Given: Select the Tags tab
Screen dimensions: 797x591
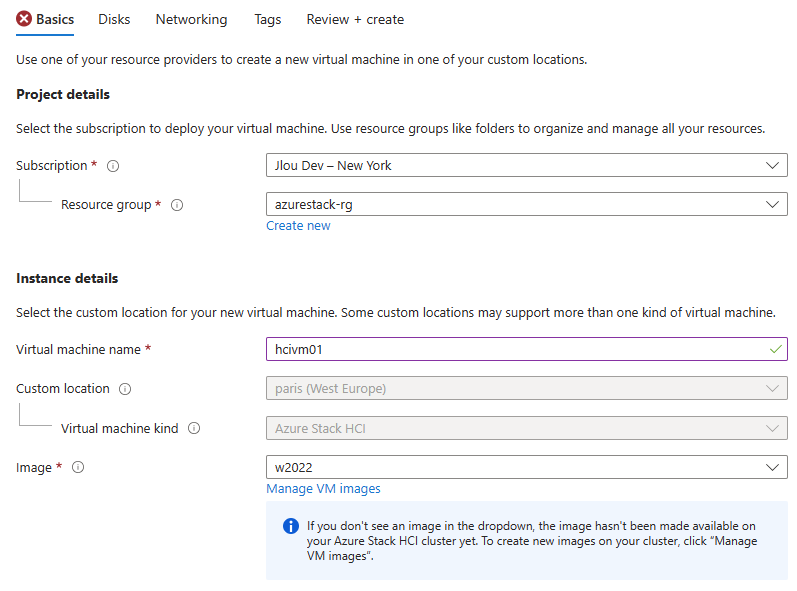Looking at the screenshot, I should 268,19.
